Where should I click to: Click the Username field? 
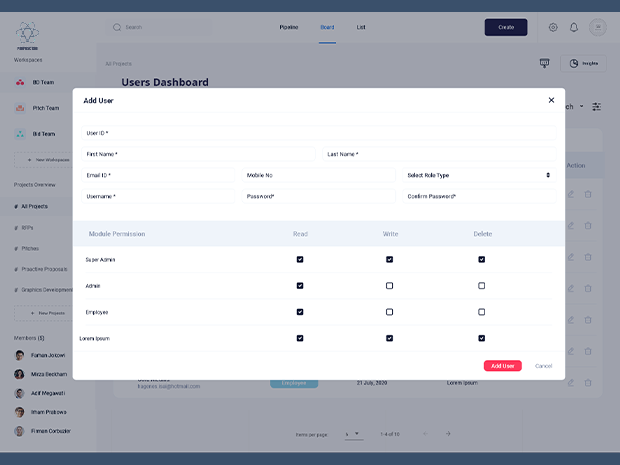coord(158,196)
